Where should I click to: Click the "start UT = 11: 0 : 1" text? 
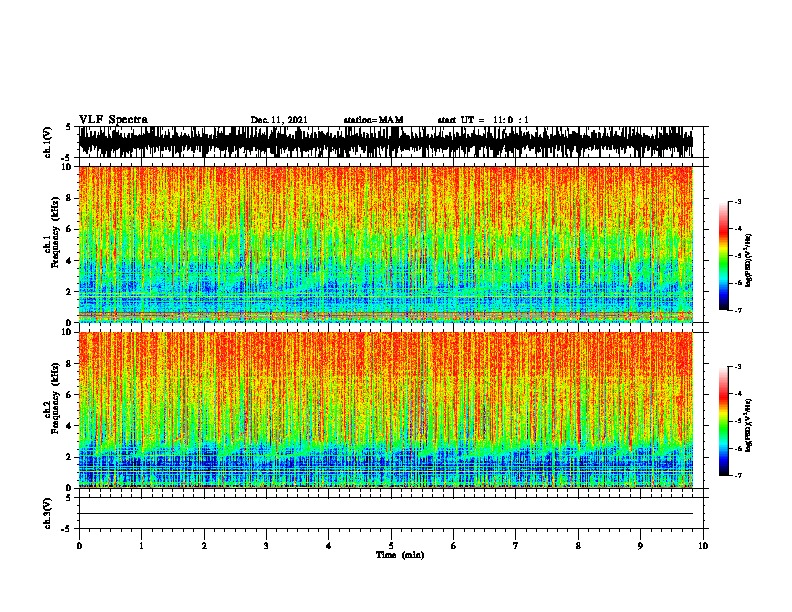[x=483, y=120]
